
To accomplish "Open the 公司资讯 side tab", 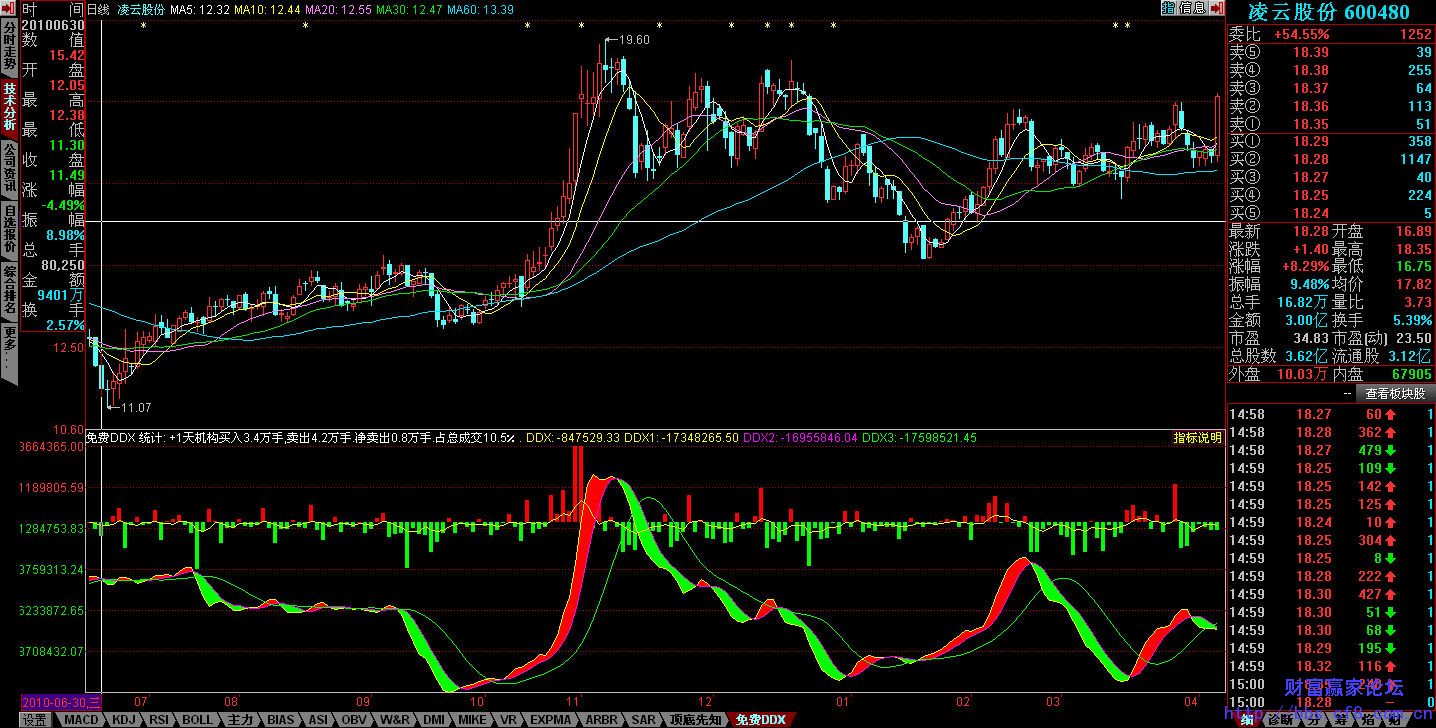I will [9, 169].
